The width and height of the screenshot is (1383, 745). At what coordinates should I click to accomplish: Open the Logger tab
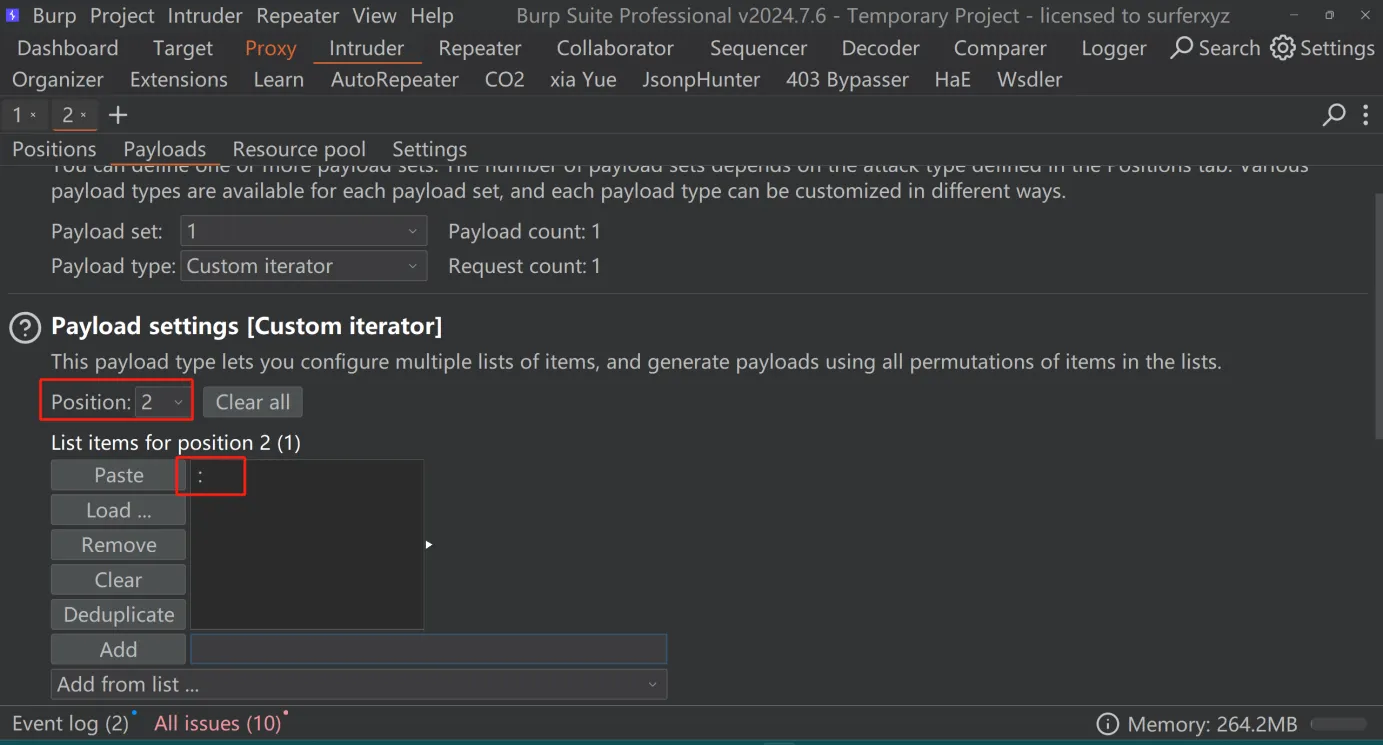pyautogui.click(x=1114, y=48)
